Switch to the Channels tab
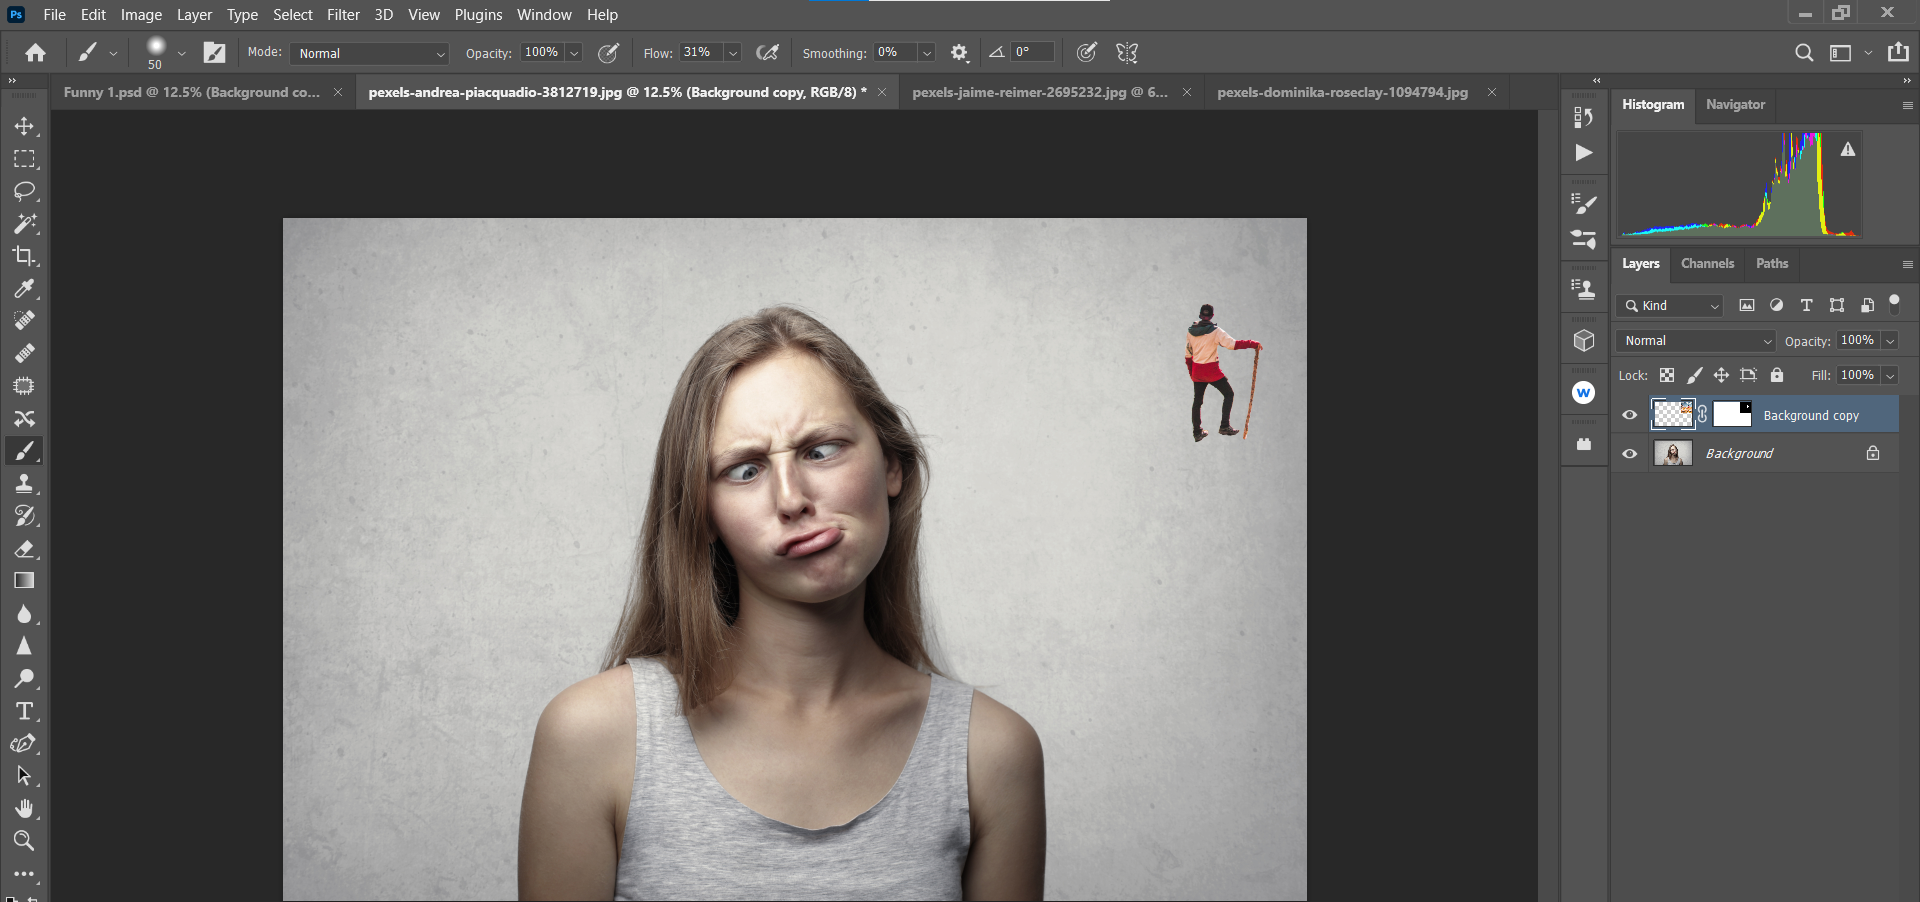This screenshot has width=1920, height=902. point(1707,264)
